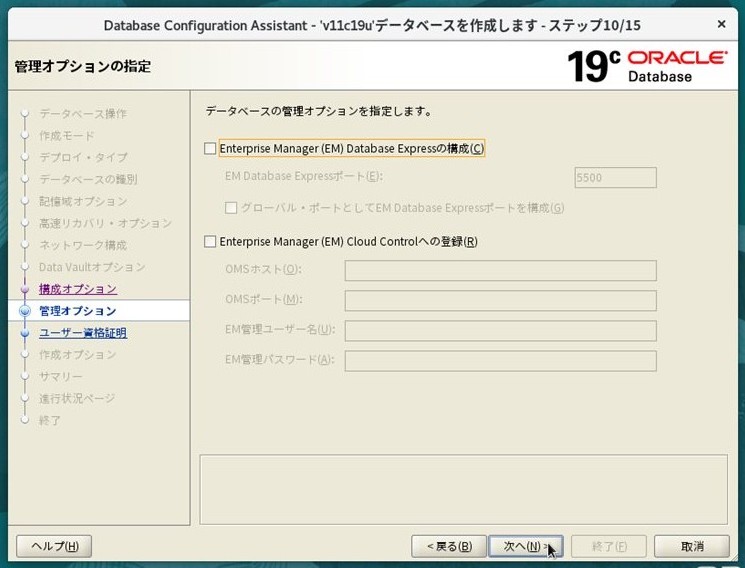
Task: Click the 構成オプション step bullet icon
Action: [x=25, y=289]
